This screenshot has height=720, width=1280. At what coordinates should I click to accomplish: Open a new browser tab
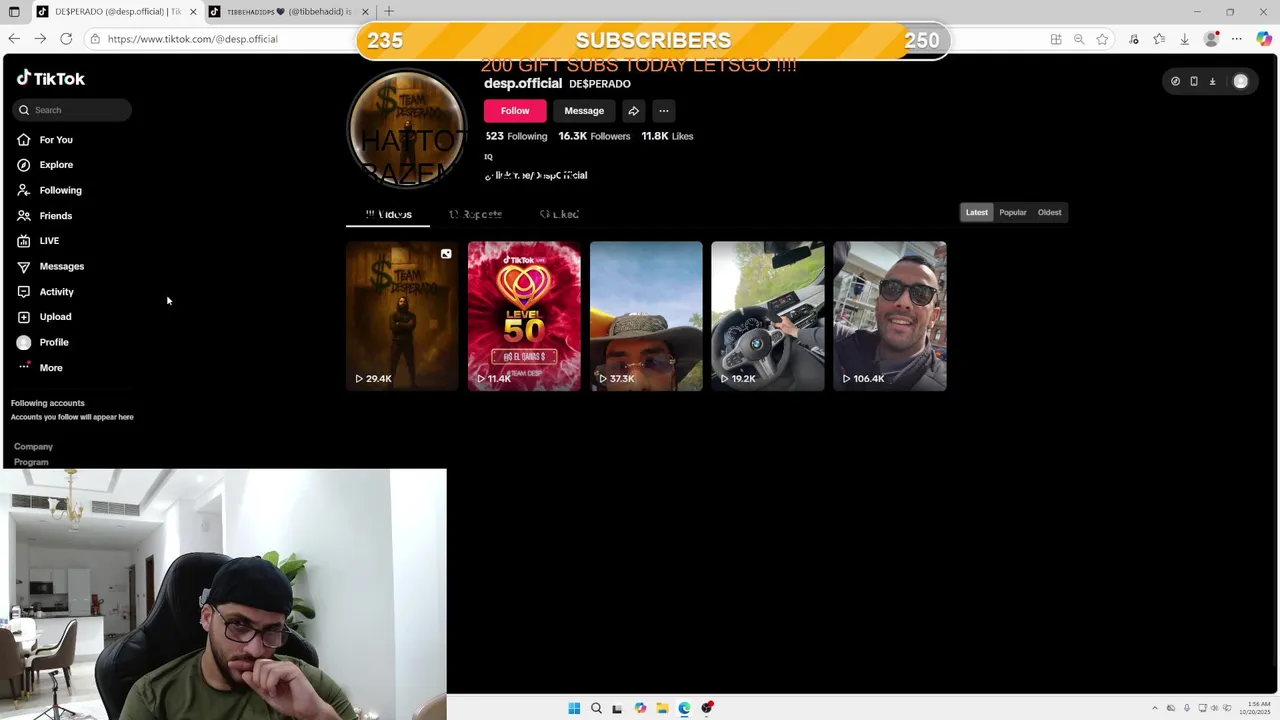pos(389,12)
